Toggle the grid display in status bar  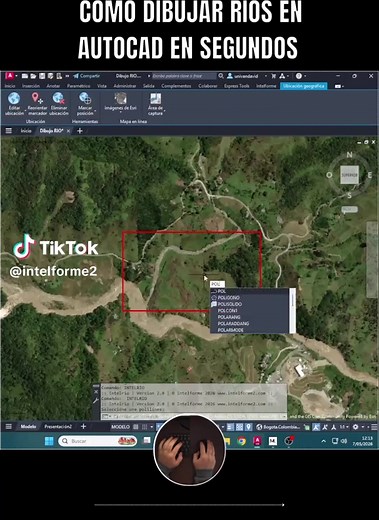[x=136, y=427]
